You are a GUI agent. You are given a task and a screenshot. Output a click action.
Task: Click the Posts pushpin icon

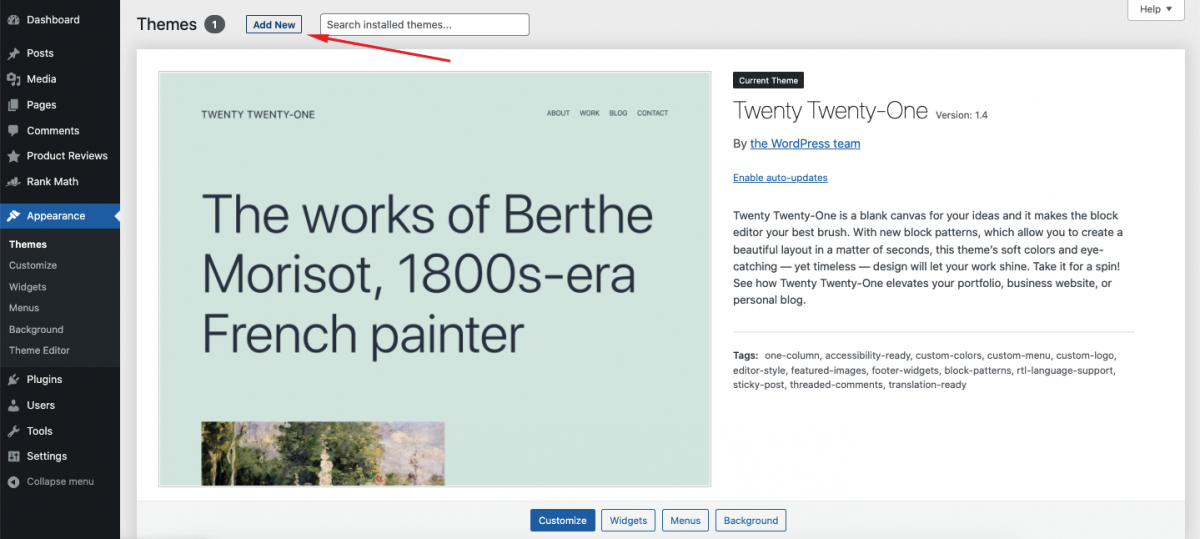pos(13,53)
